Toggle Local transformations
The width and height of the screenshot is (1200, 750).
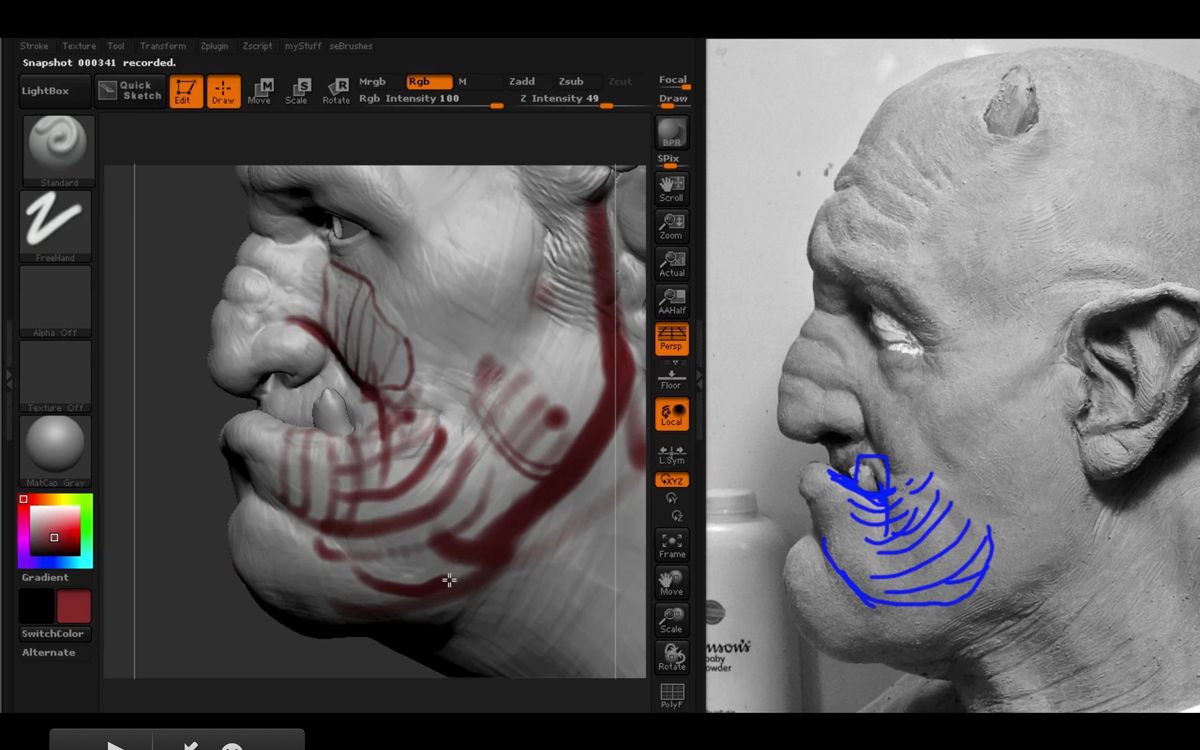pos(672,414)
